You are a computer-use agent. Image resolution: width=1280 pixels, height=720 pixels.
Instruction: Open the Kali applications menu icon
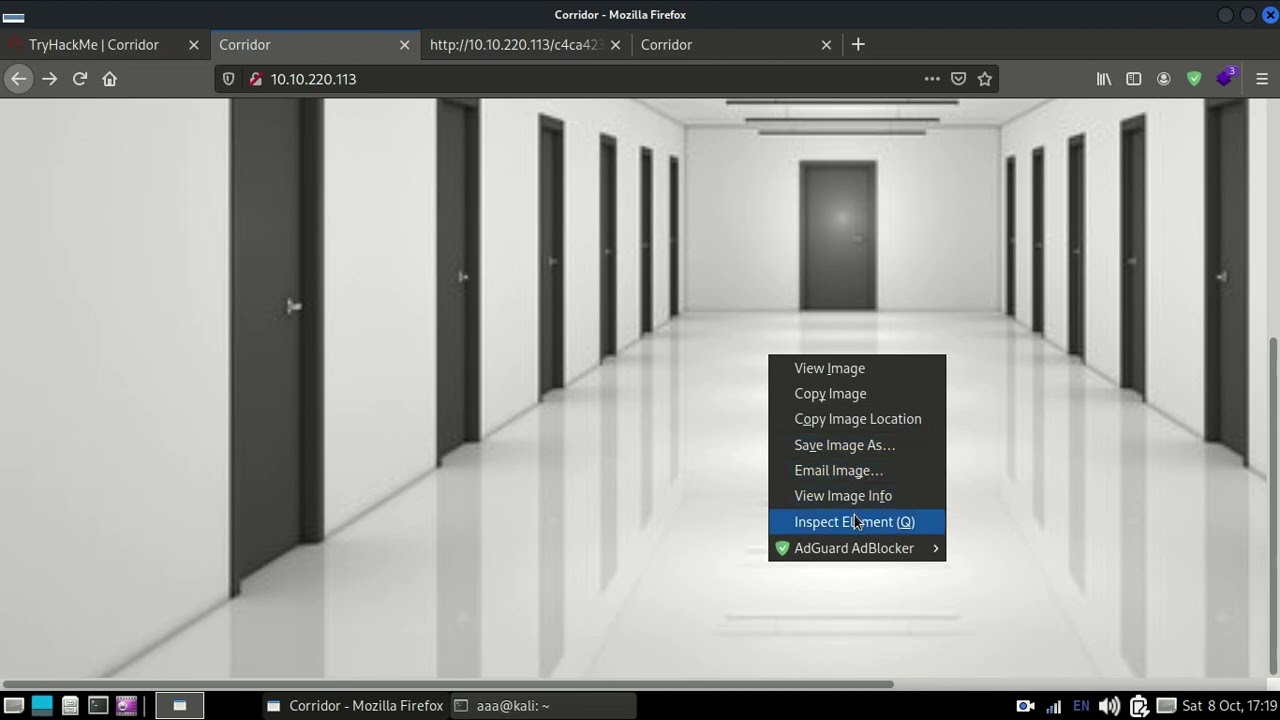point(14,705)
